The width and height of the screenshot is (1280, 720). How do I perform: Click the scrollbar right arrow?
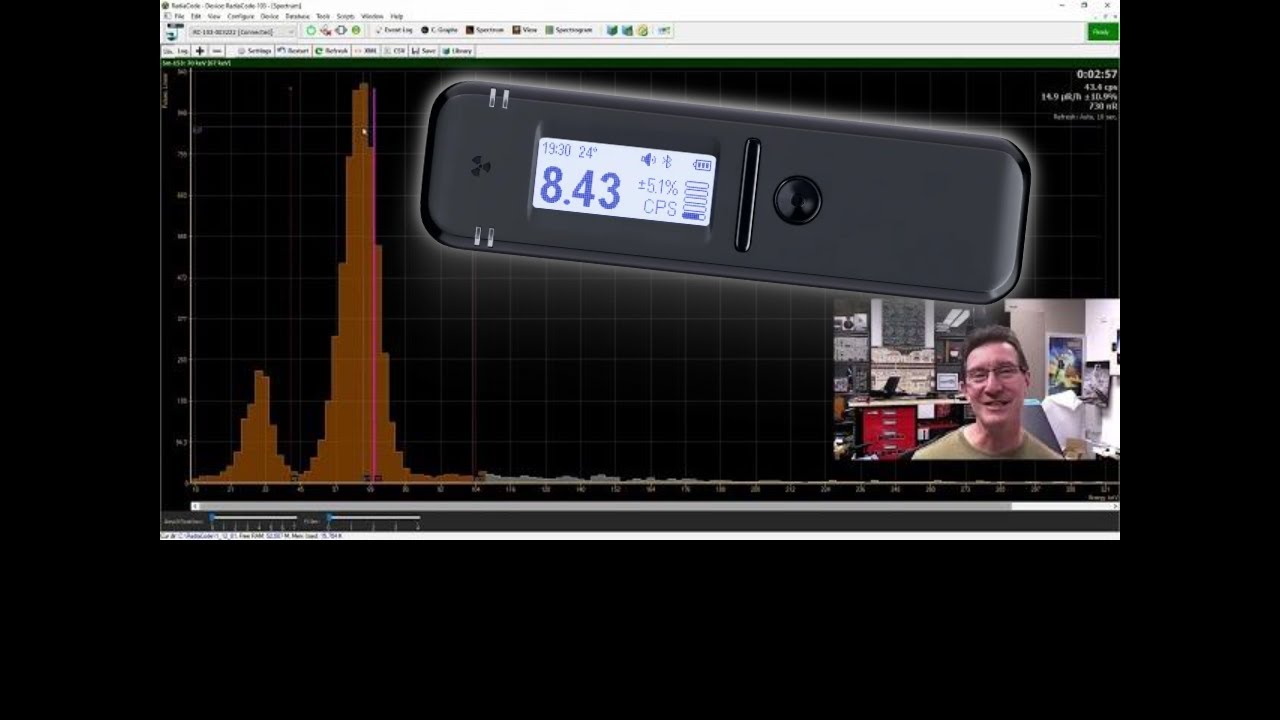pyautogui.click(x=1116, y=506)
